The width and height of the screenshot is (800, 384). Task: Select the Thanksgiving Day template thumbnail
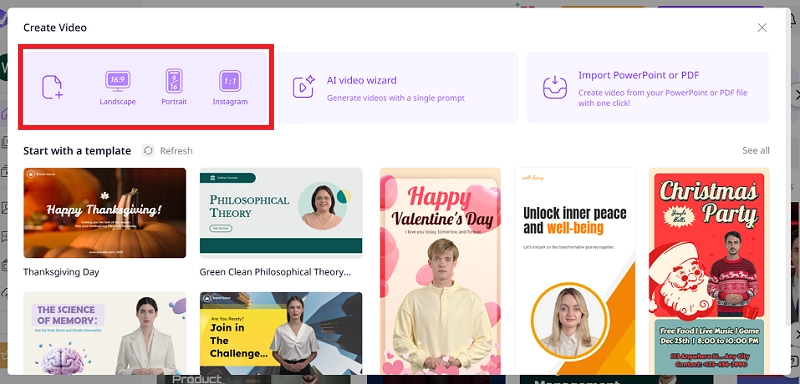point(105,213)
